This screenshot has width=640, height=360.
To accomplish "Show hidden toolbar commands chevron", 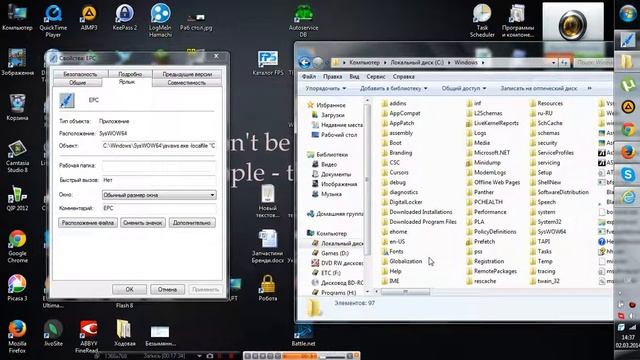I will click(589, 89).
